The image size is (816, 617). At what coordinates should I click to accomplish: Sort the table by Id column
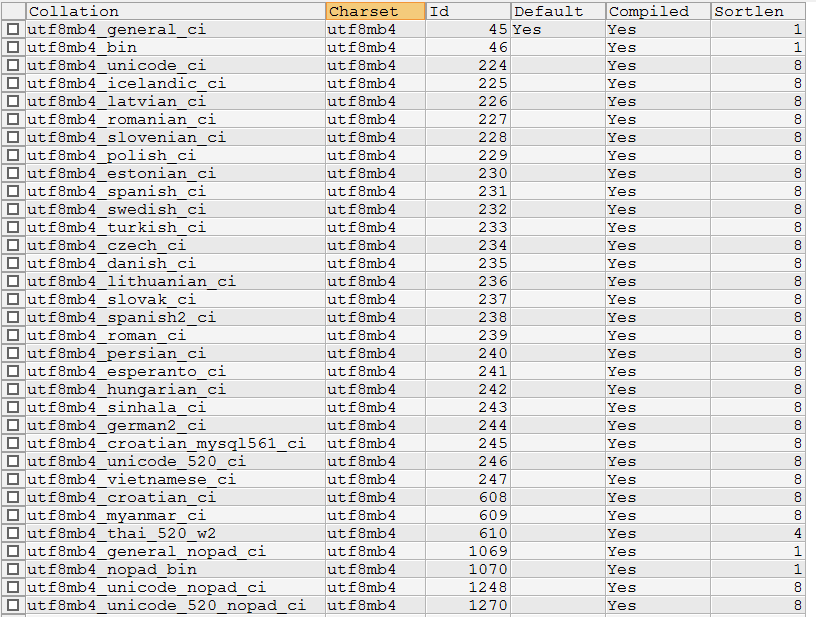467,11
